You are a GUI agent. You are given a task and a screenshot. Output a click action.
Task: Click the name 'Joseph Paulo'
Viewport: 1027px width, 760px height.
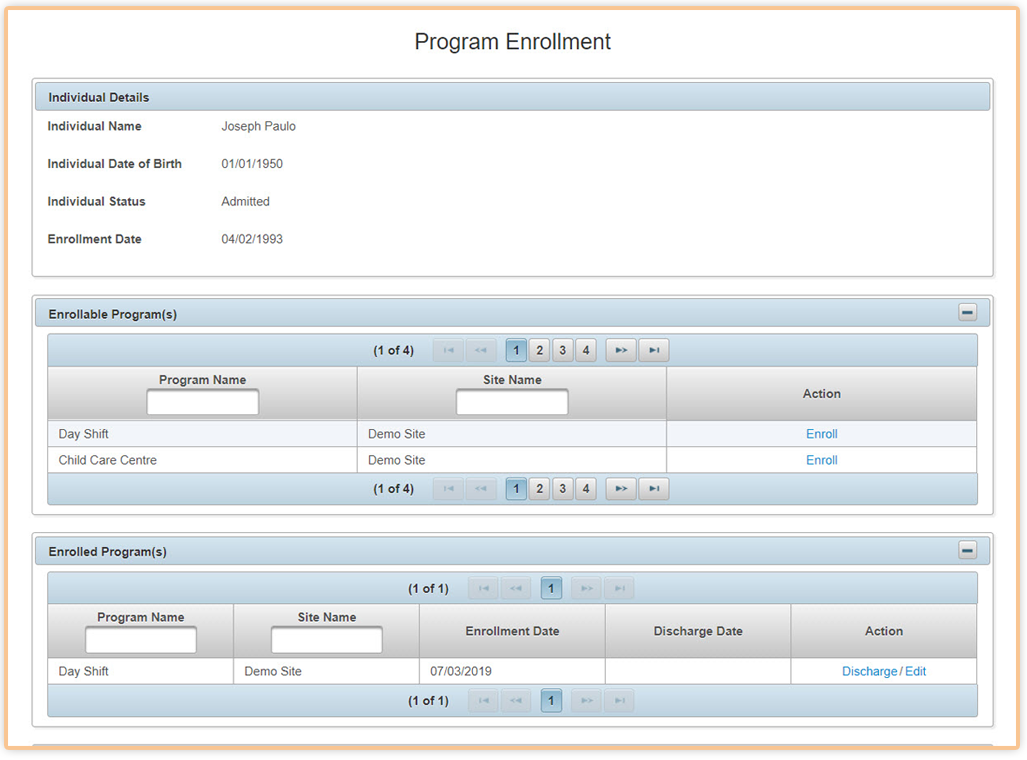coord(258,126)
